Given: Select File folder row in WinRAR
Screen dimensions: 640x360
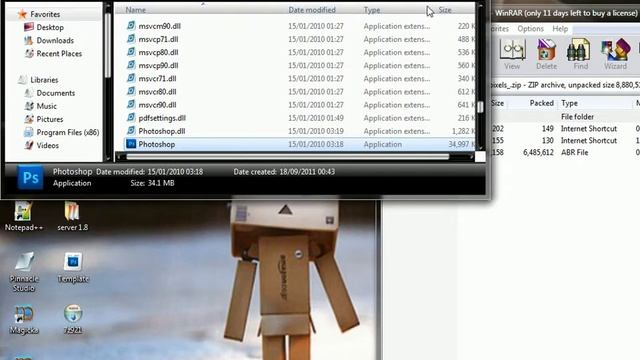Looking at the screenshot, I should 565,117.
